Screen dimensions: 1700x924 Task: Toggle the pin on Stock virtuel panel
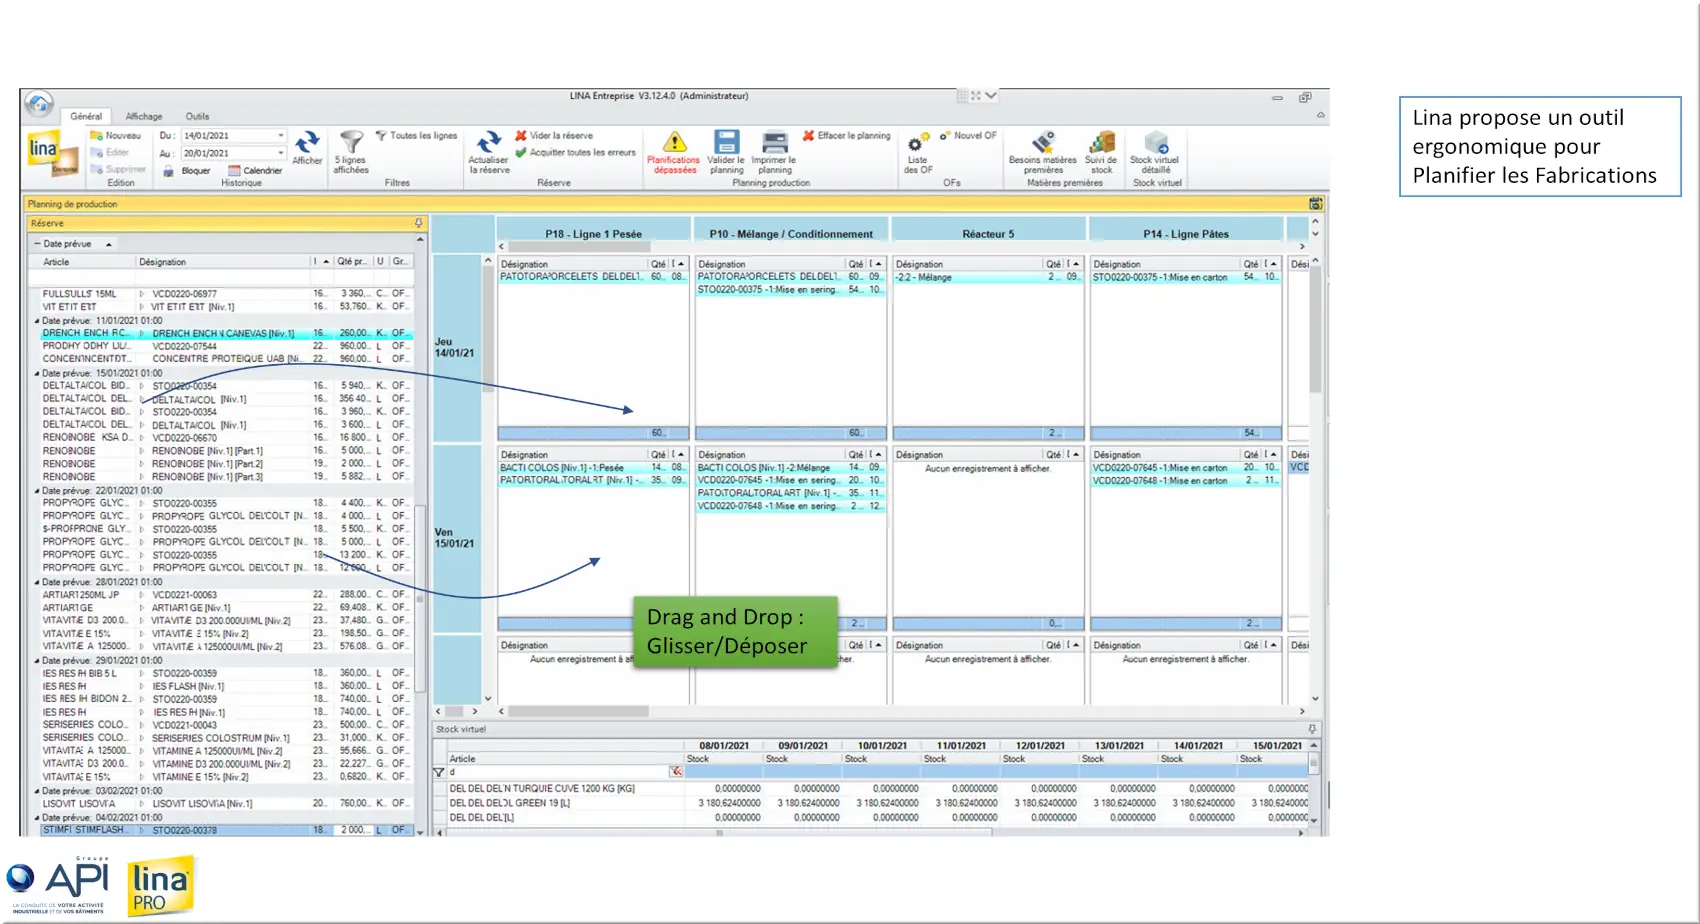coord(1312,729)
